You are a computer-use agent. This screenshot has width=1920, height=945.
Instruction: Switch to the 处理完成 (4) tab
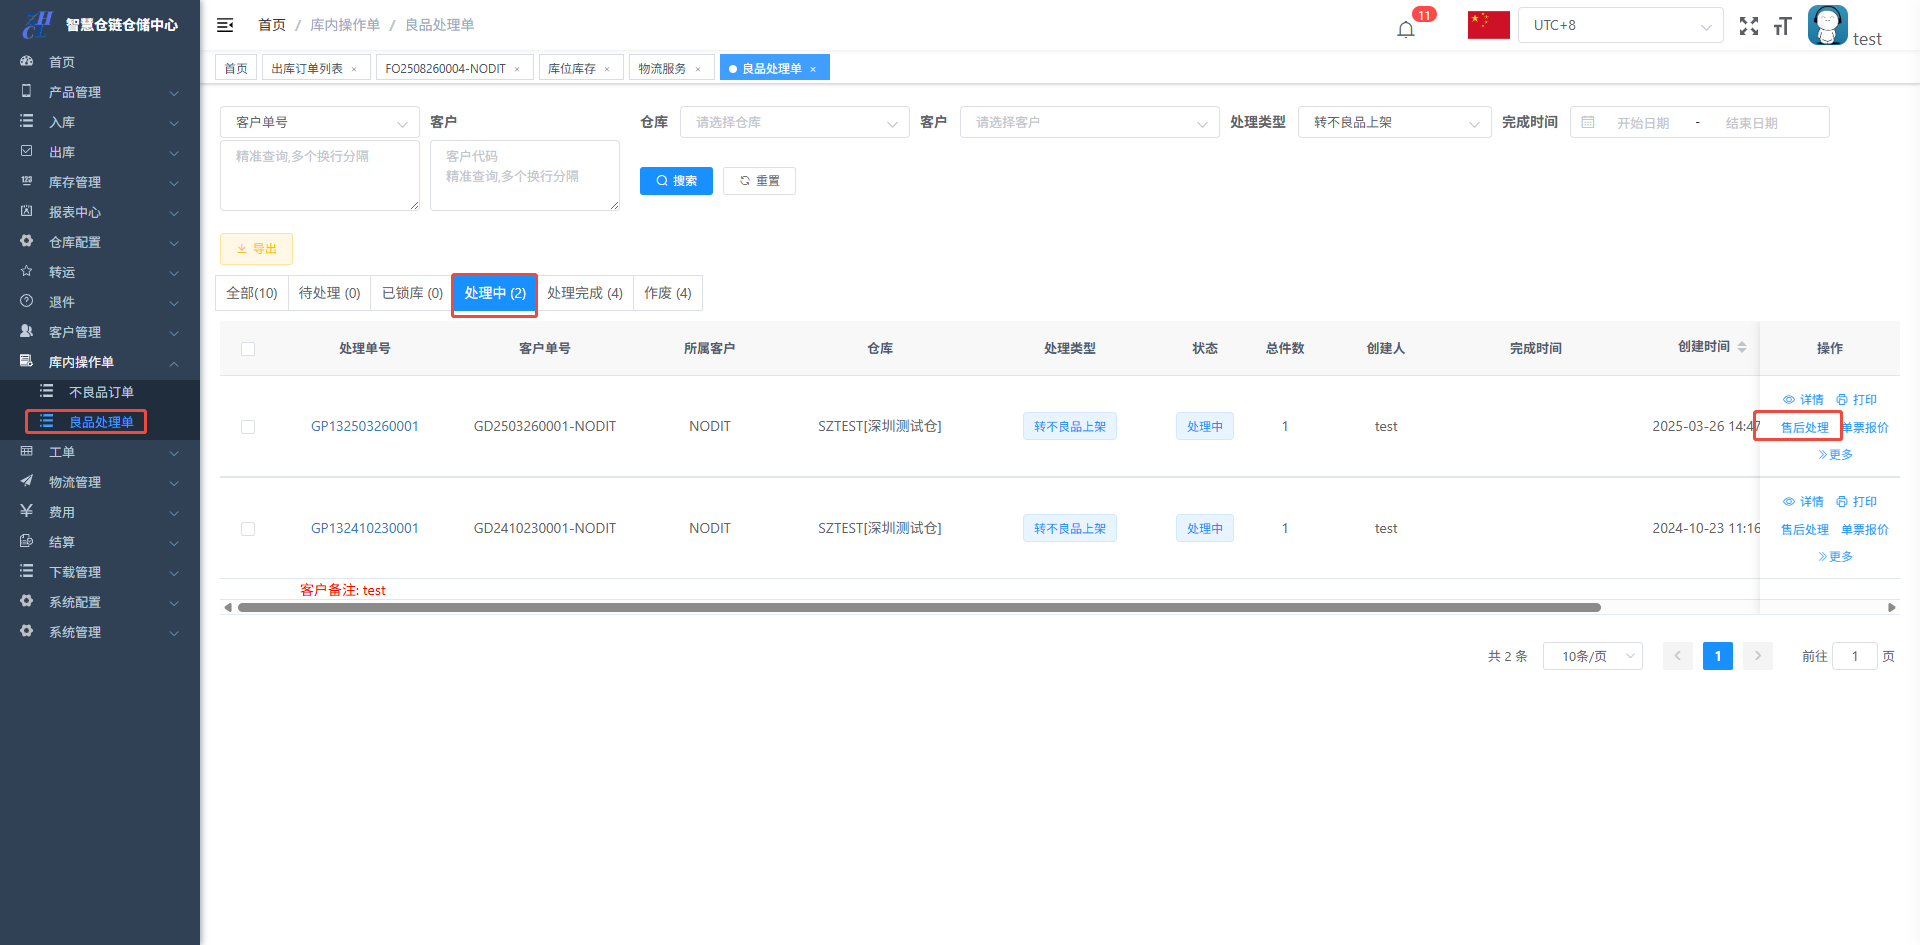coord(584,293)
